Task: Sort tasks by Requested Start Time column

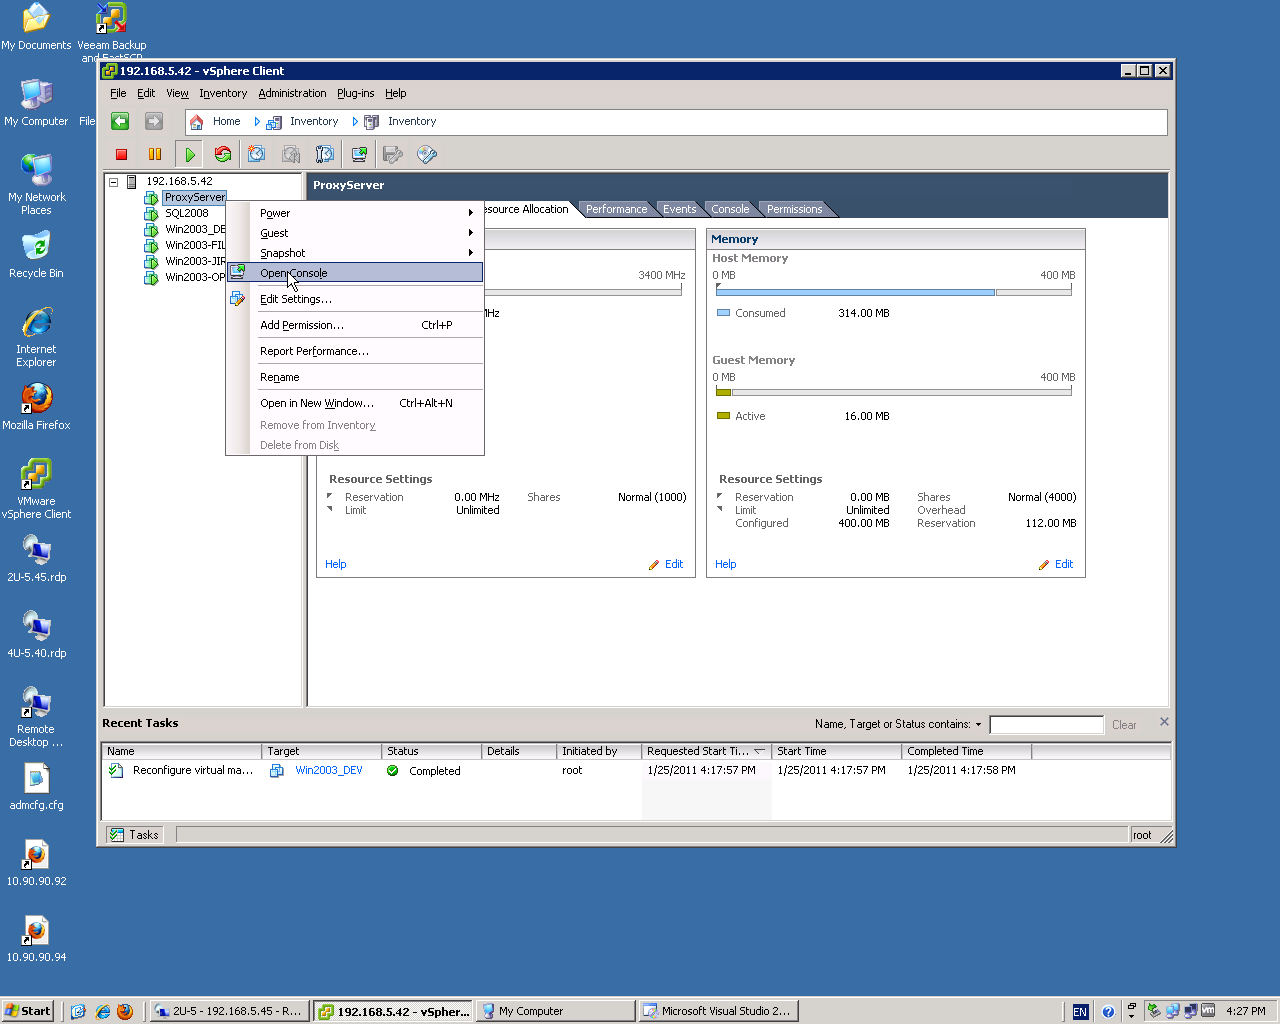Action: click(x=706, y=751)
